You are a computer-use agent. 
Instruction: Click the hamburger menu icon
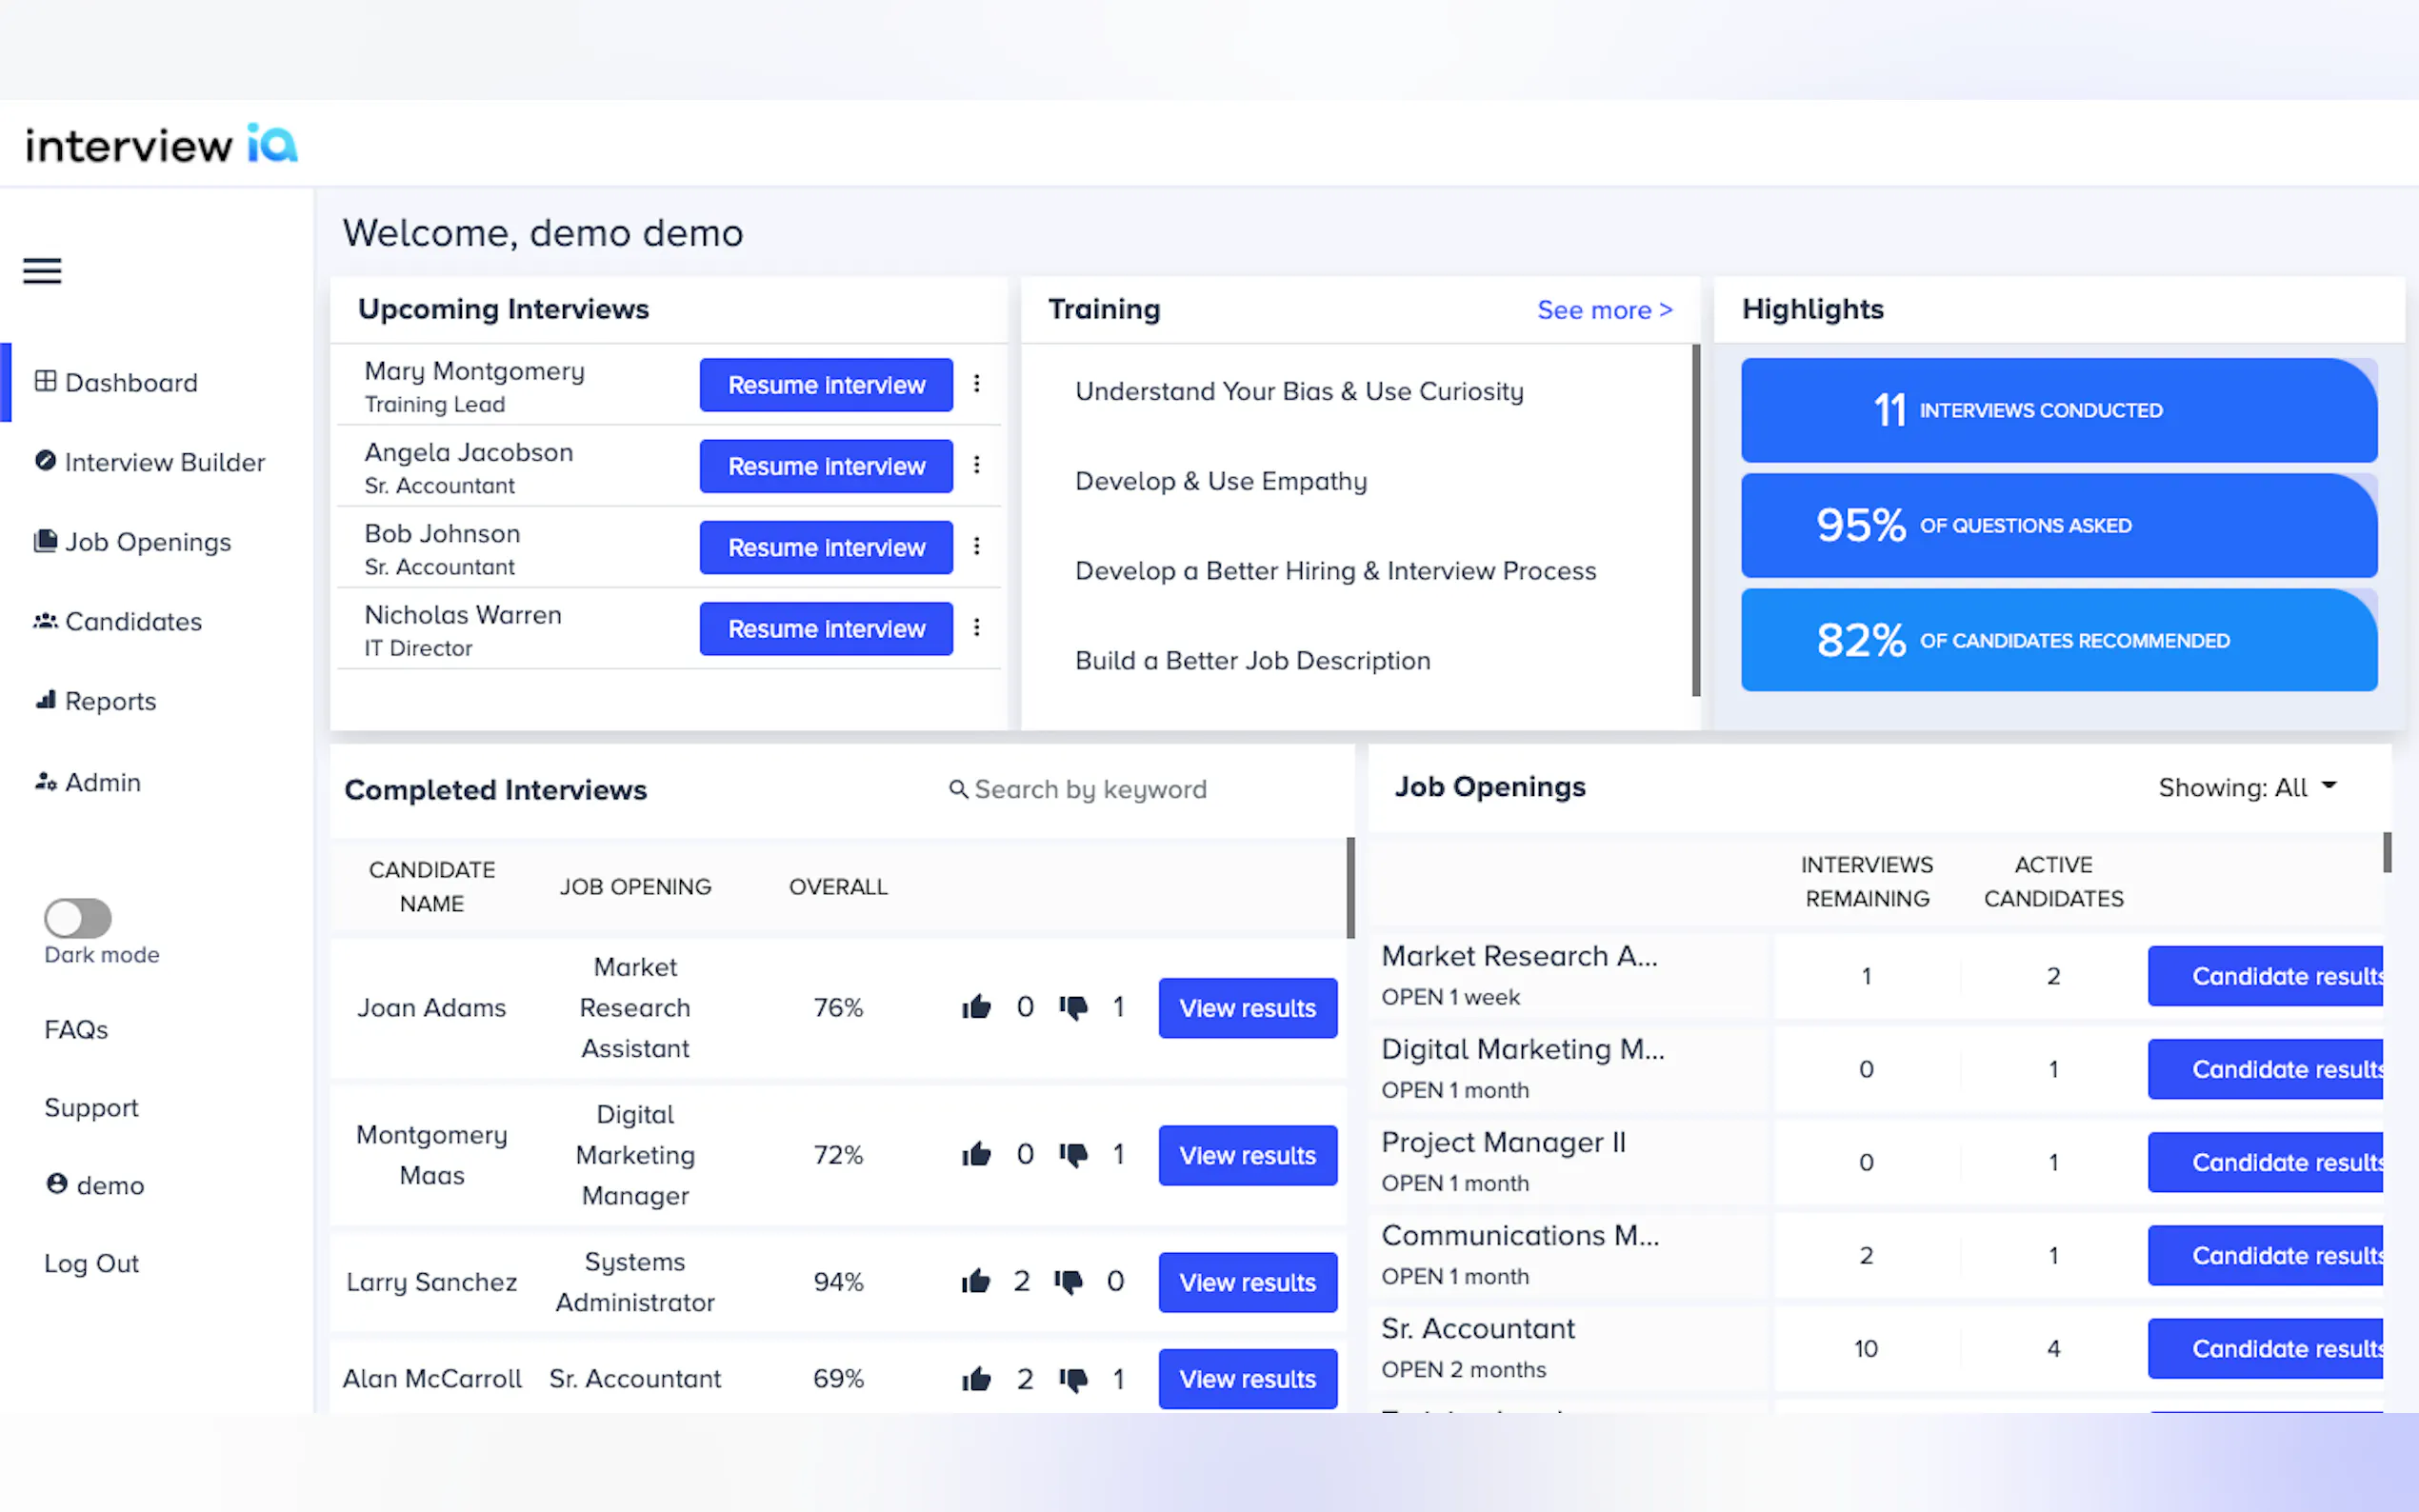(42, 271)
